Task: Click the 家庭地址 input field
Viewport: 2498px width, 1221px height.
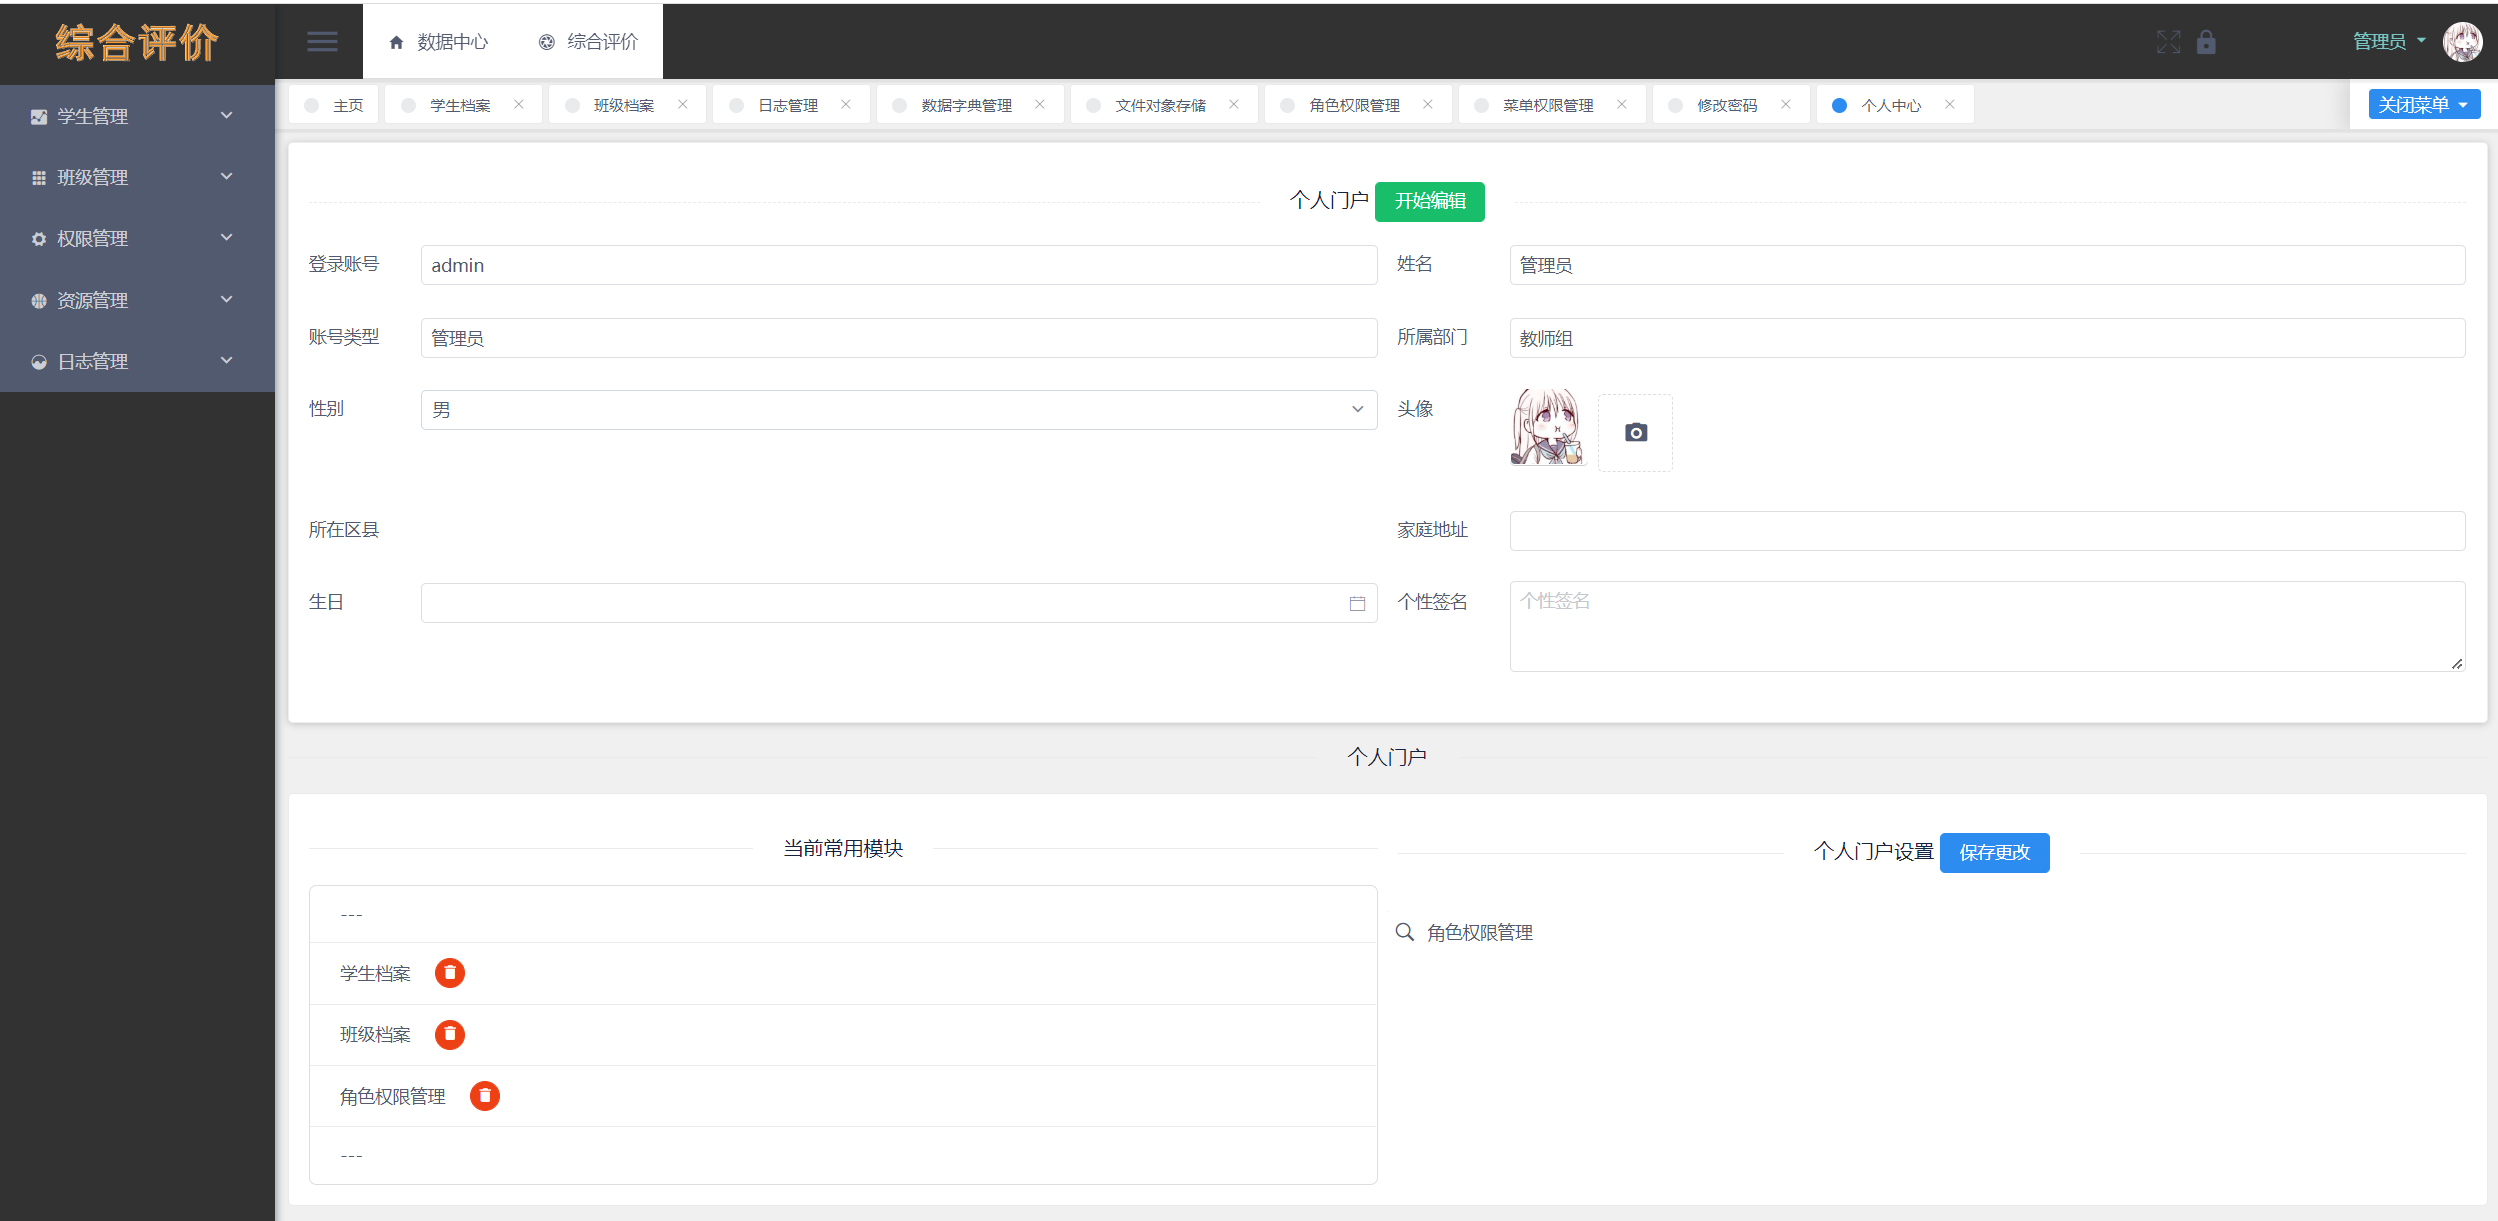Action: click(1986, 531)
